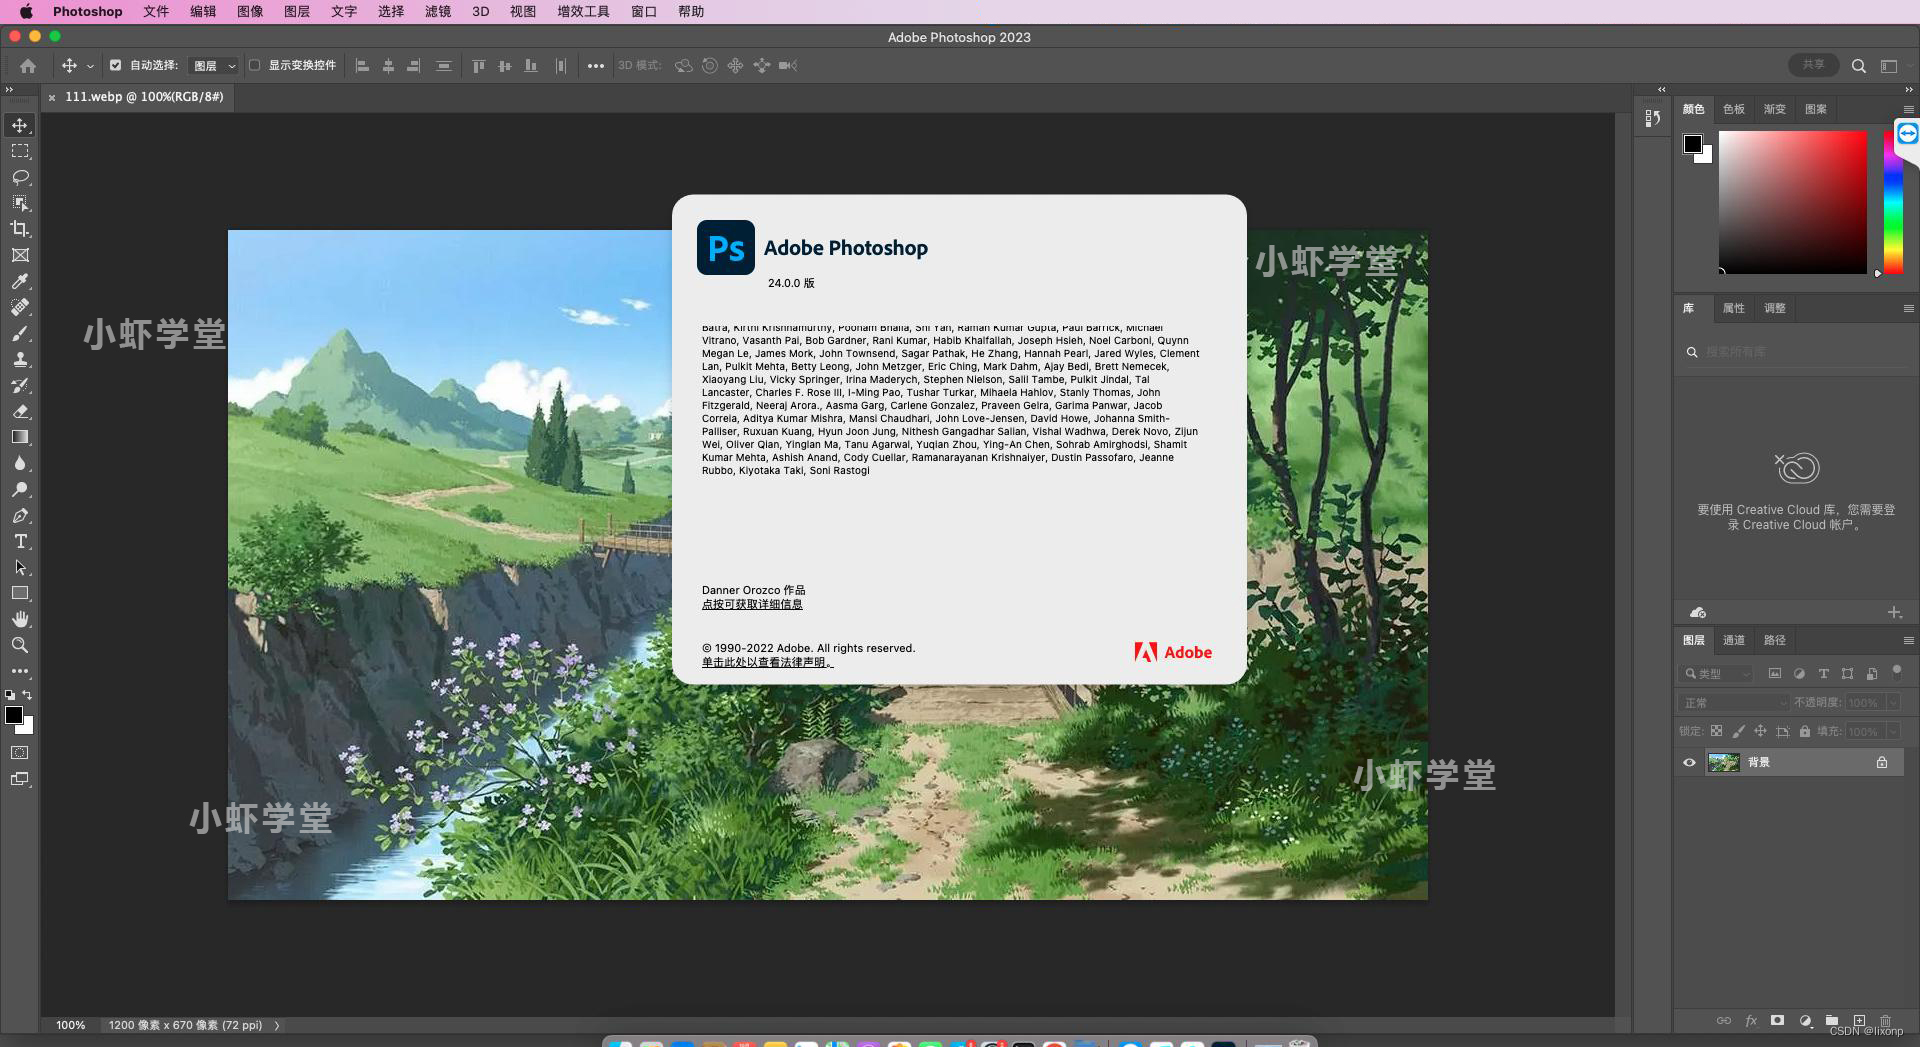Click the foreground color swatch in toolbar
Image resolution: width=1920 pixels, height=1047 pixels.
[x=13, y=714]
